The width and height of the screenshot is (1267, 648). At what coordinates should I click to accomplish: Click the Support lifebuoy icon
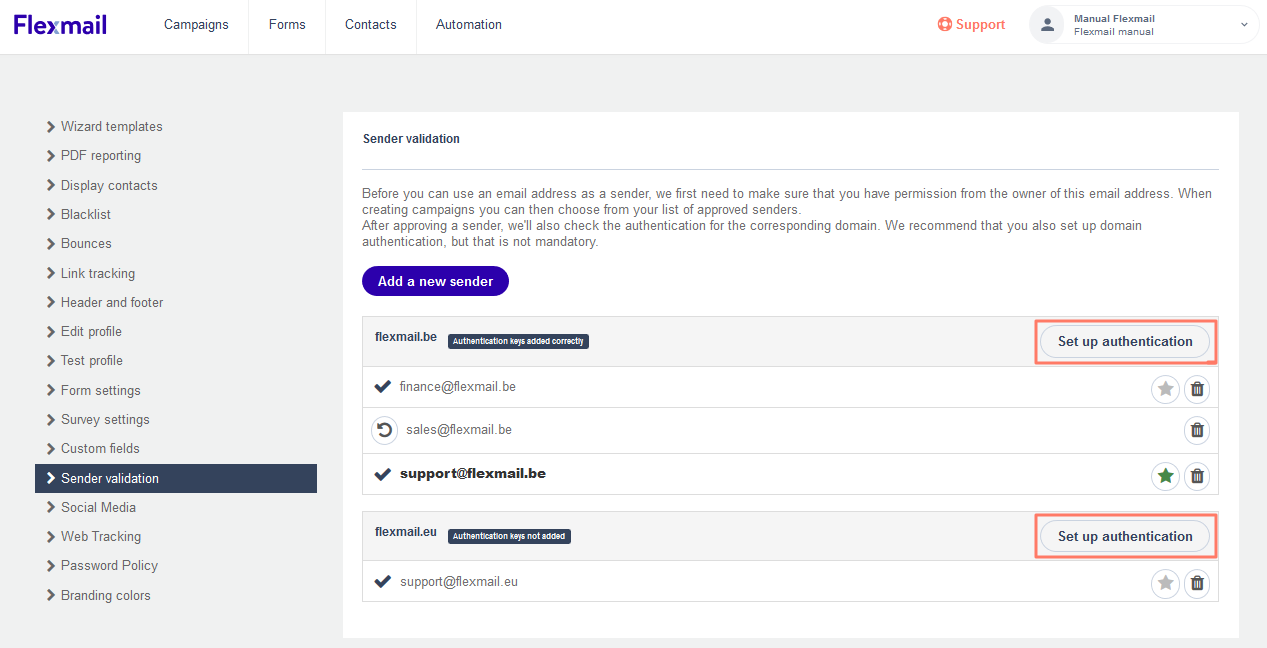(x=944, y=25)
